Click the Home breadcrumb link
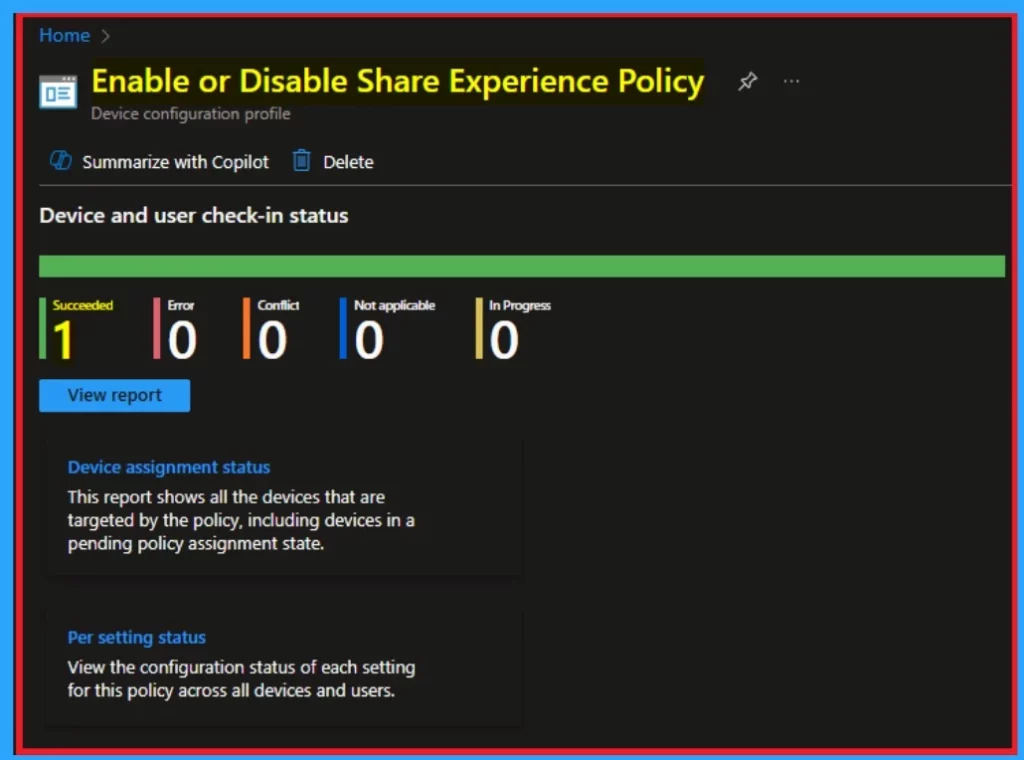 point(64,35)
